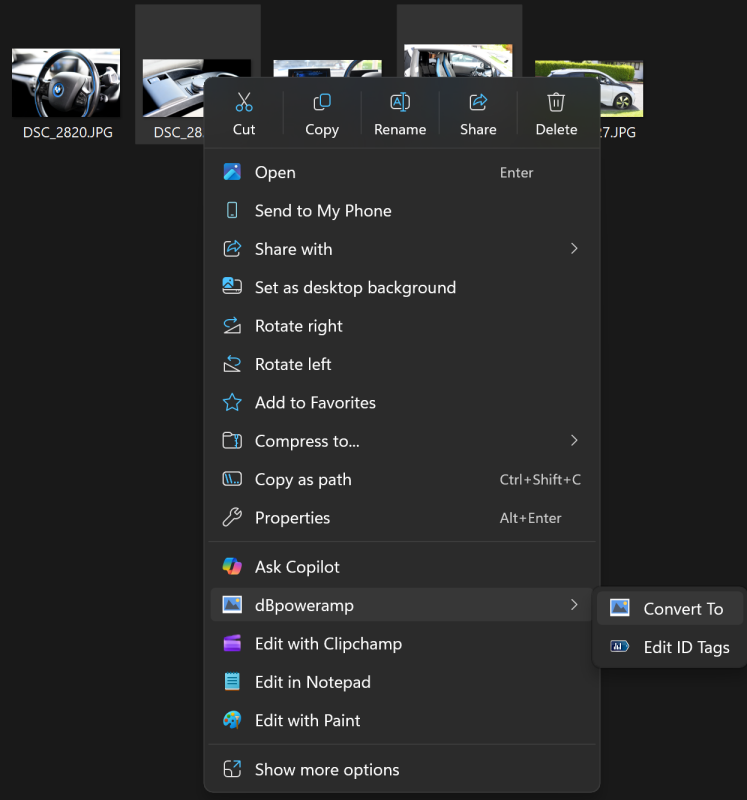Expand the Compress to submenu arrow
Image resolution: width=747 pixels, height=800 pixels.
(x=574, y=441)
